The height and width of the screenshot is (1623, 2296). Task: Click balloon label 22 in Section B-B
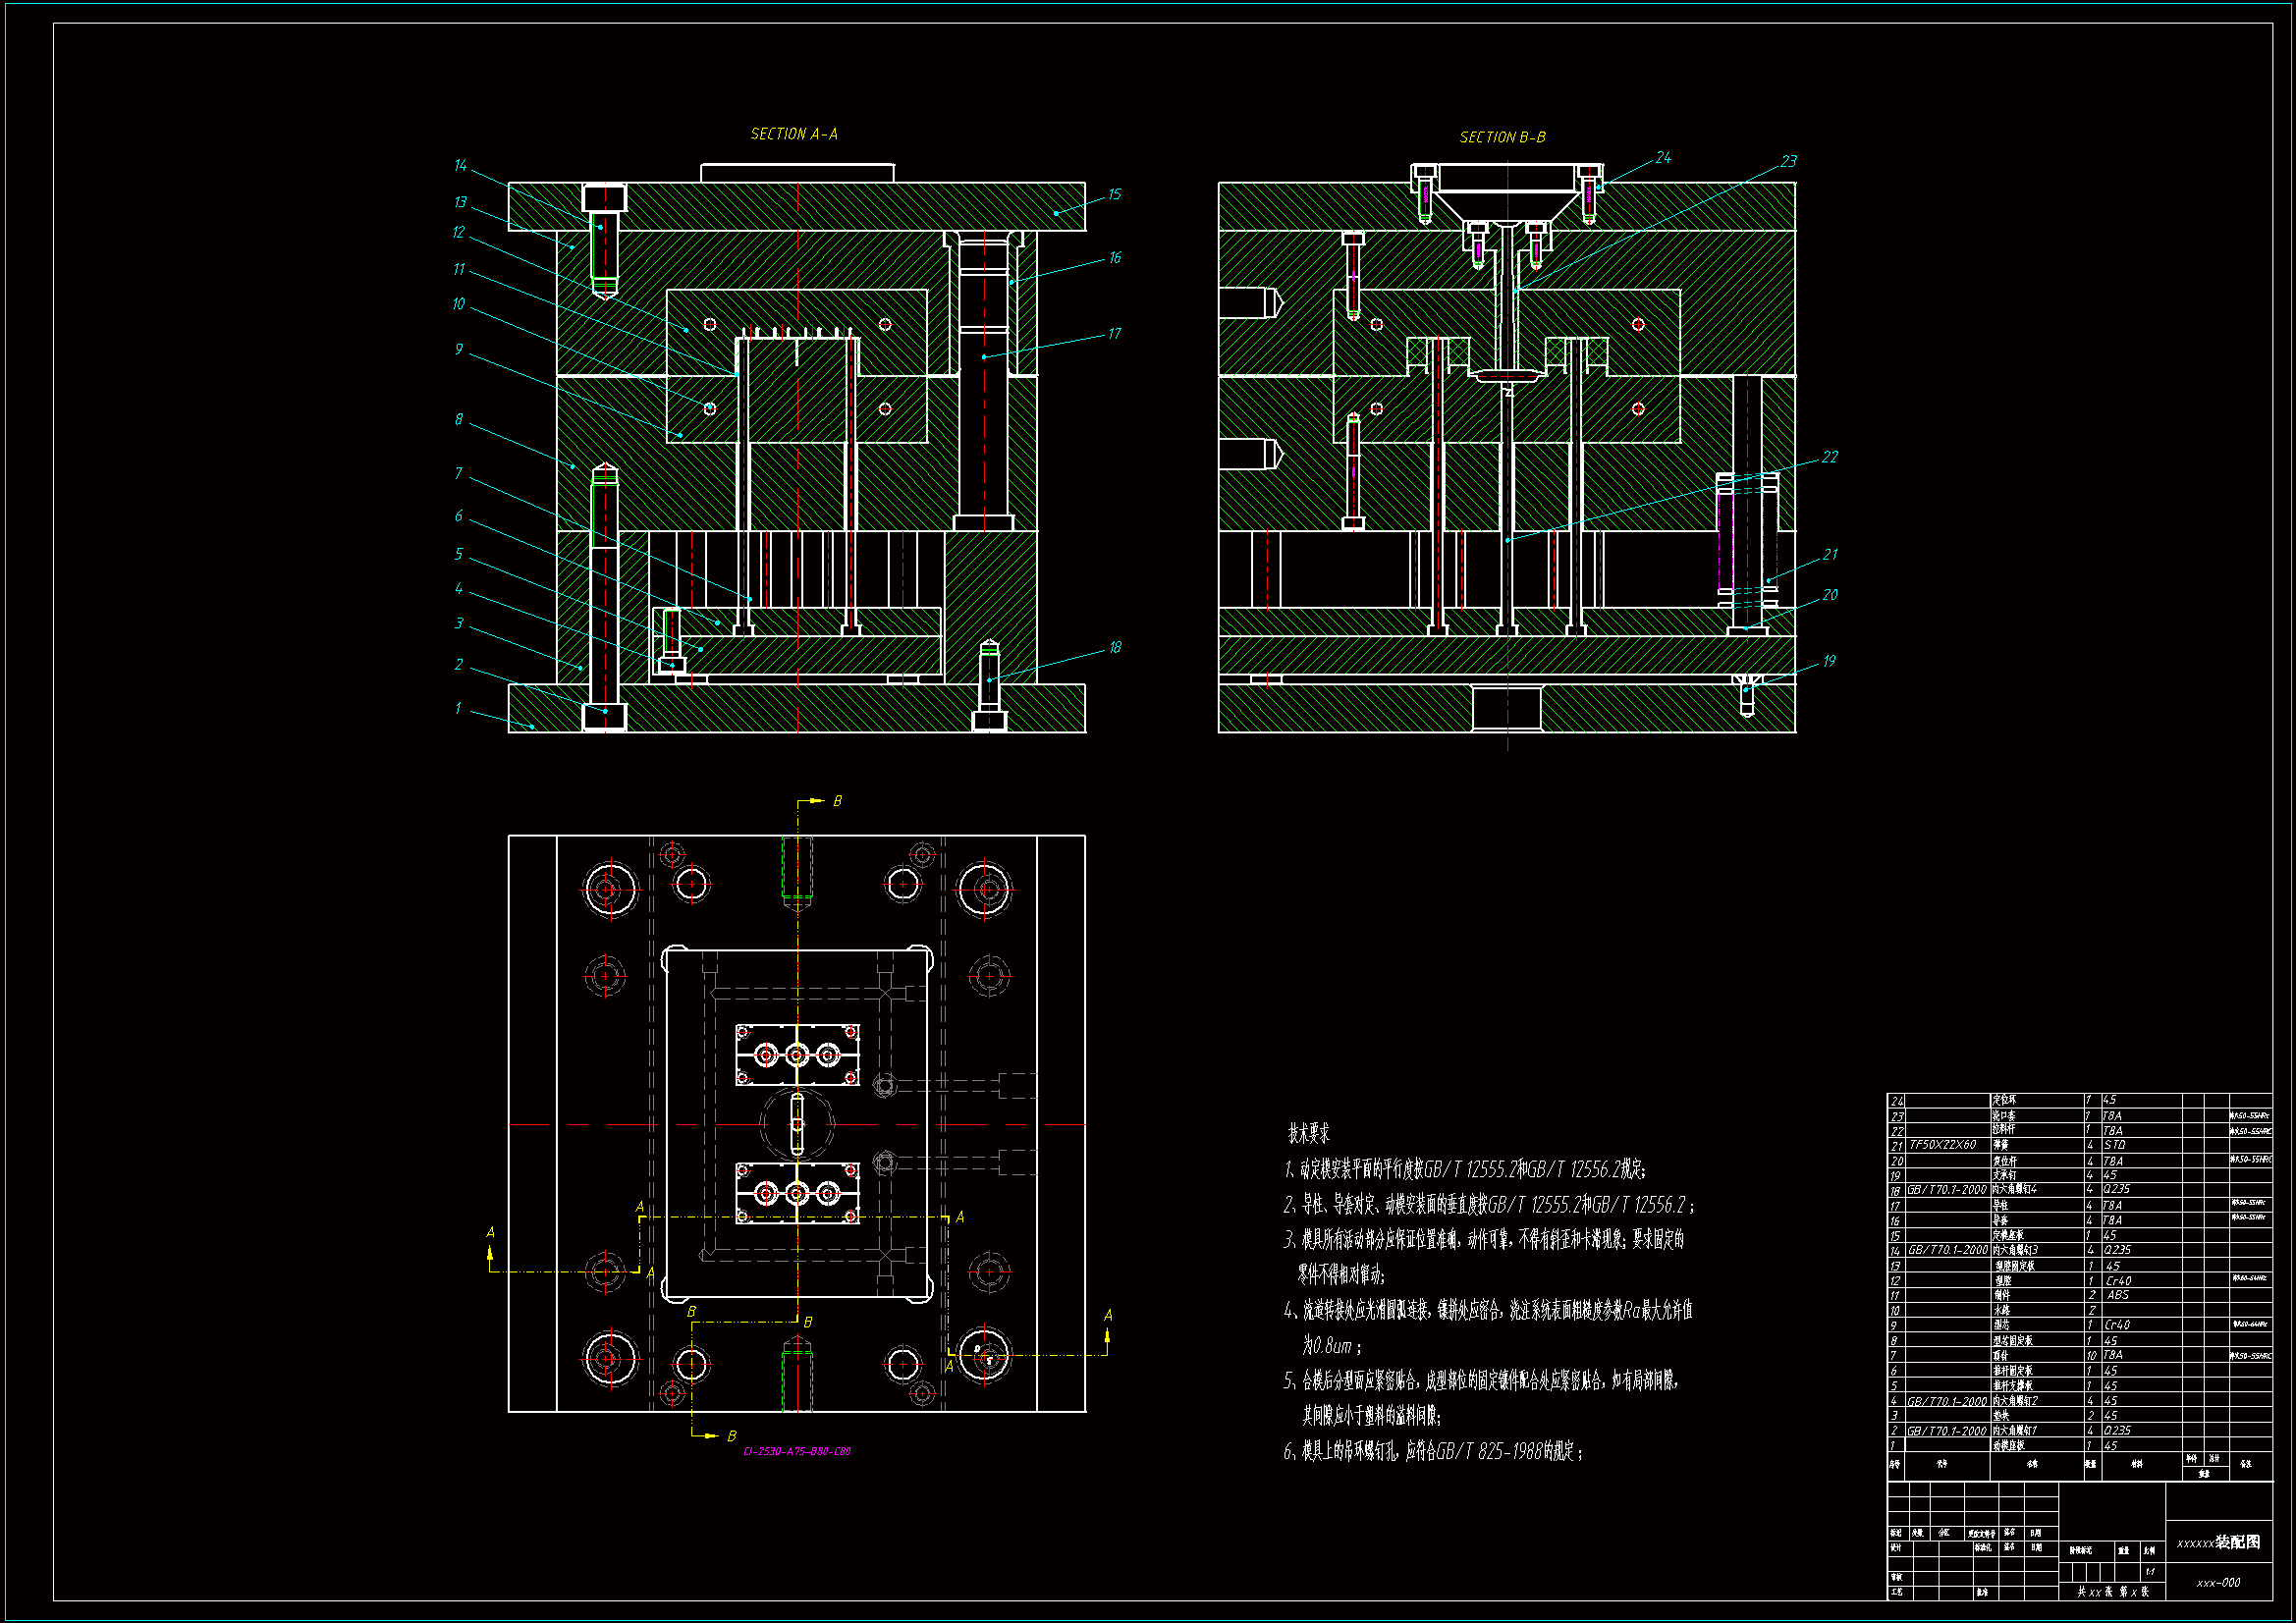click(1829, 456)
